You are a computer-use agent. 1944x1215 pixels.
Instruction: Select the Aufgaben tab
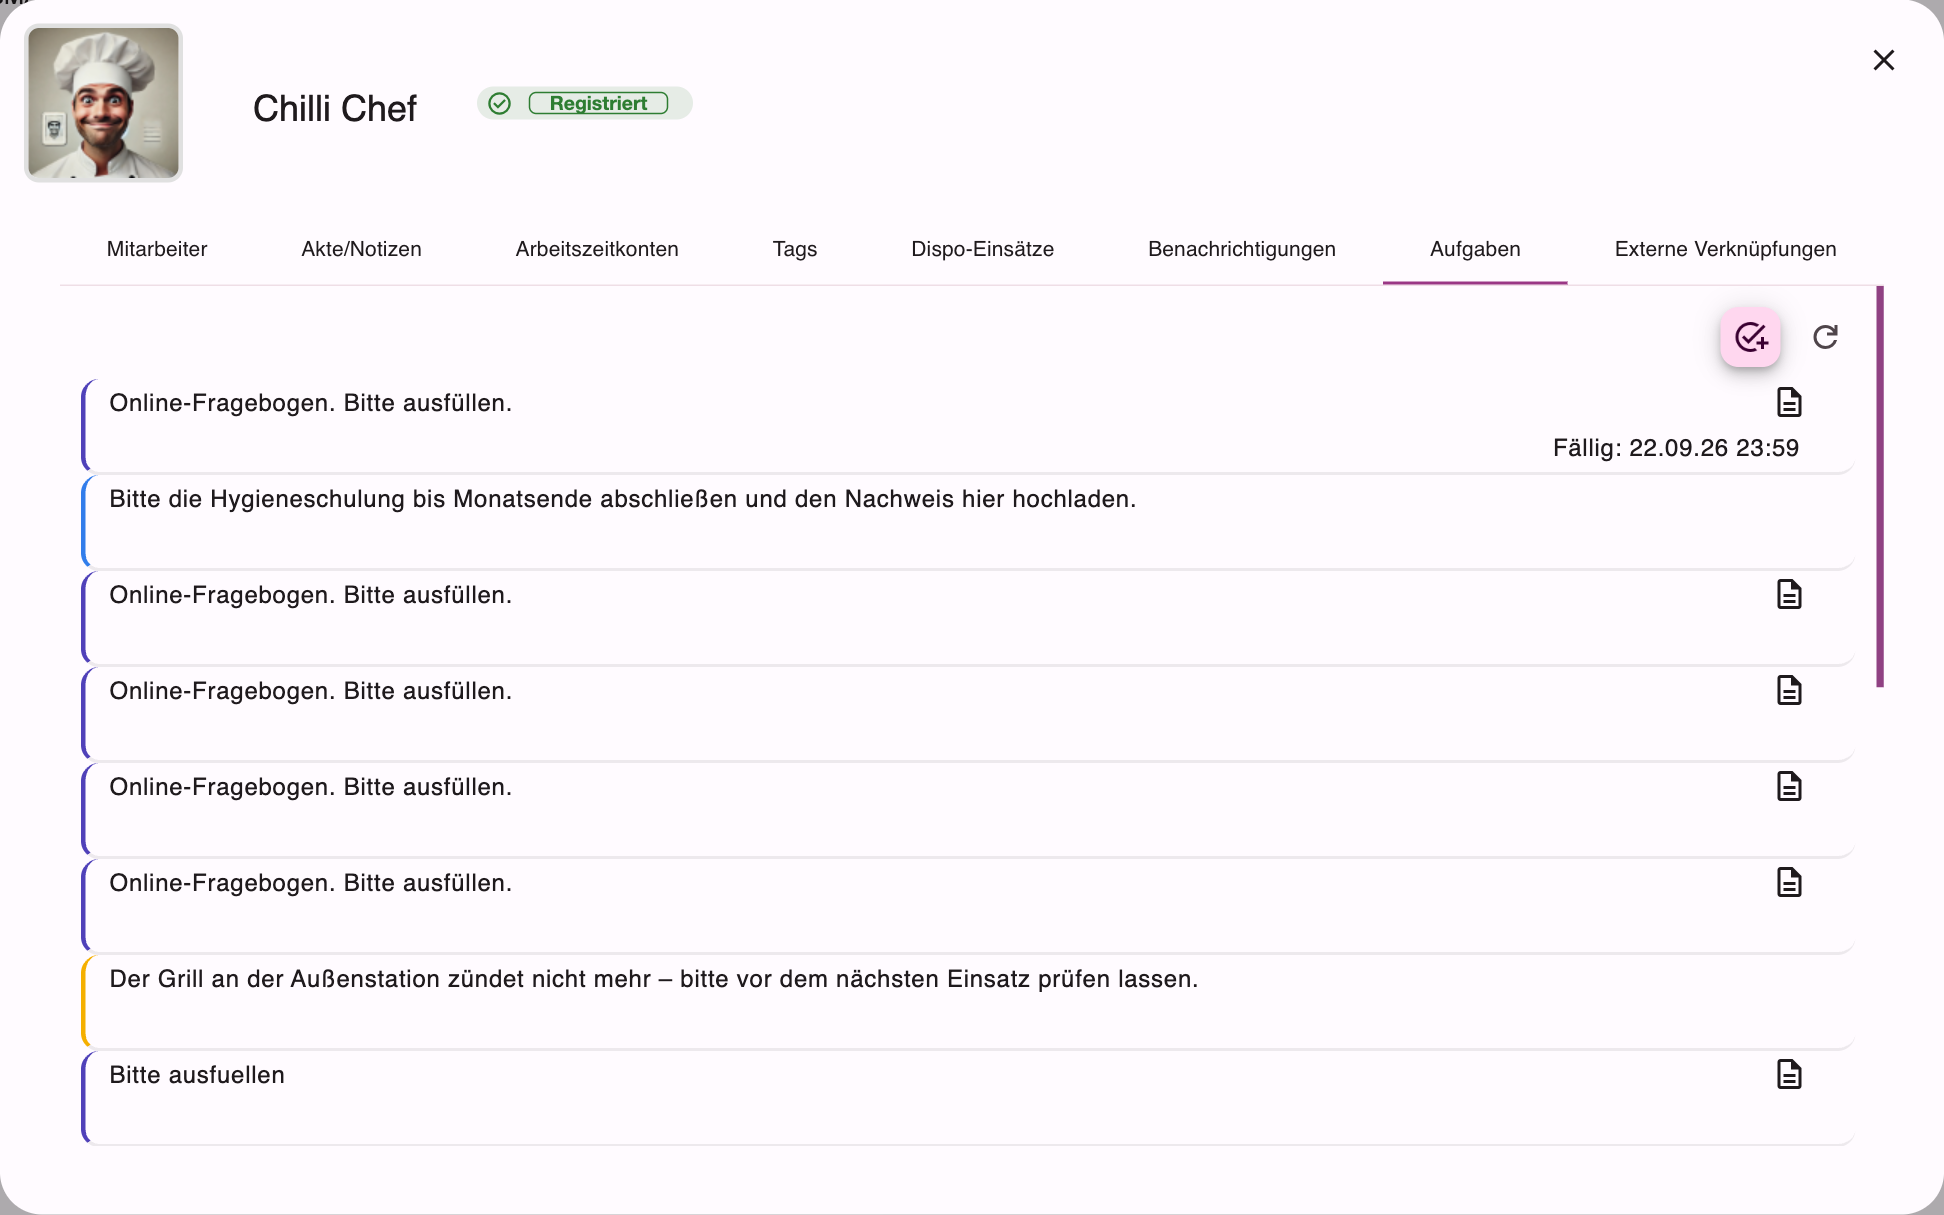pyautogui.click(x=1475, y=249)
